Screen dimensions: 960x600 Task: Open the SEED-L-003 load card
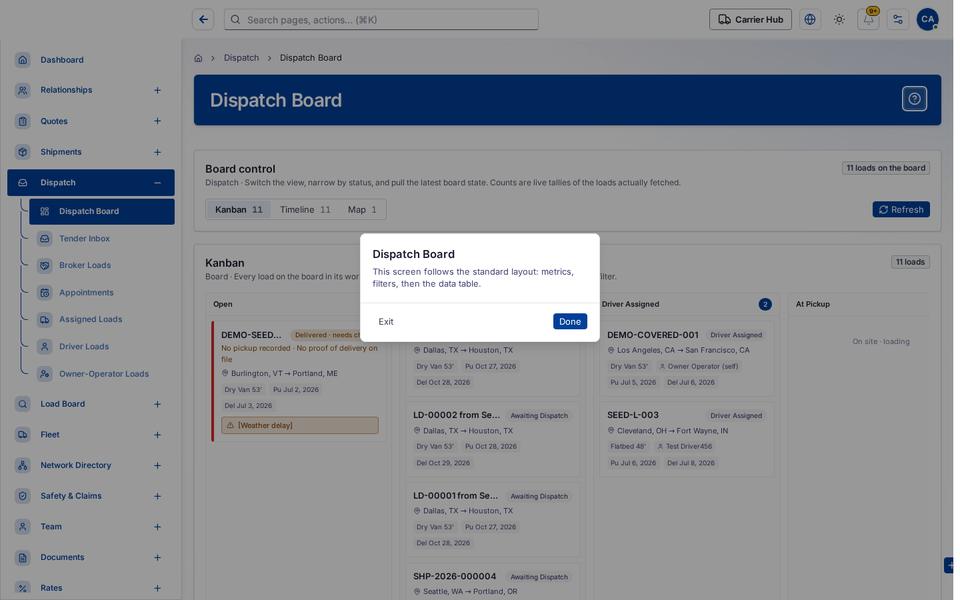tap(686, 439)
